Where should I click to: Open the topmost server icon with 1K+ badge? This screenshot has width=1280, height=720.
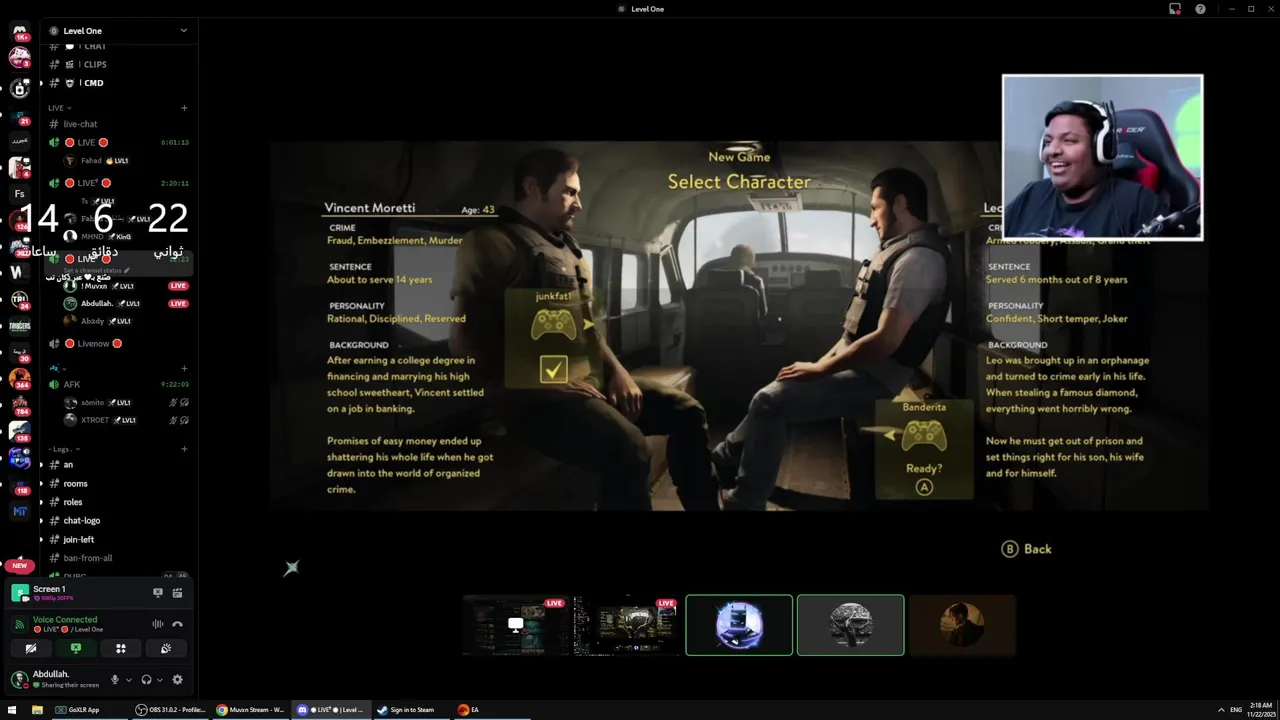pyautogui.click(x=19, y=31)
